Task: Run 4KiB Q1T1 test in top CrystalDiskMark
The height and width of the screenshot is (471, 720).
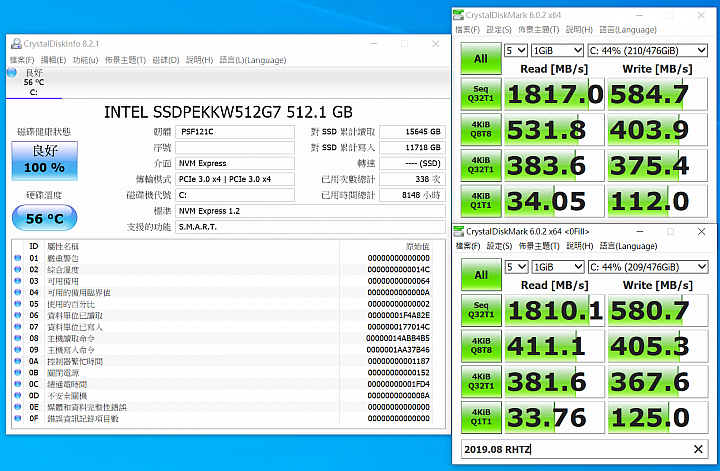Action: (481, 201)
